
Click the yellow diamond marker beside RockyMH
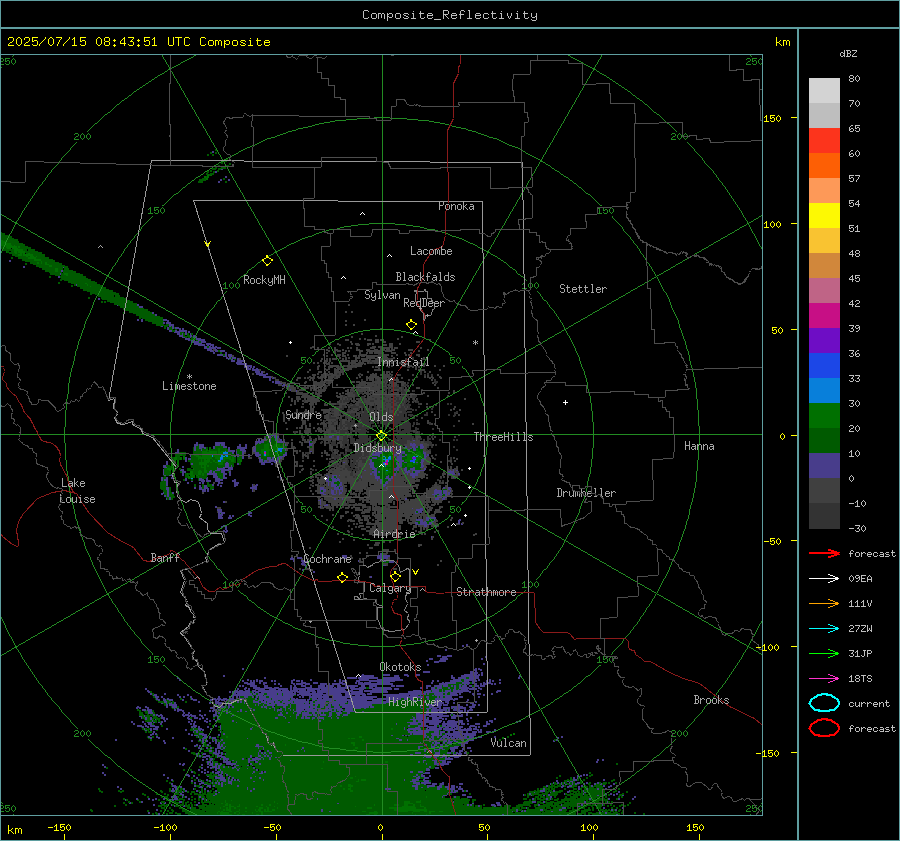pos(267,261)
